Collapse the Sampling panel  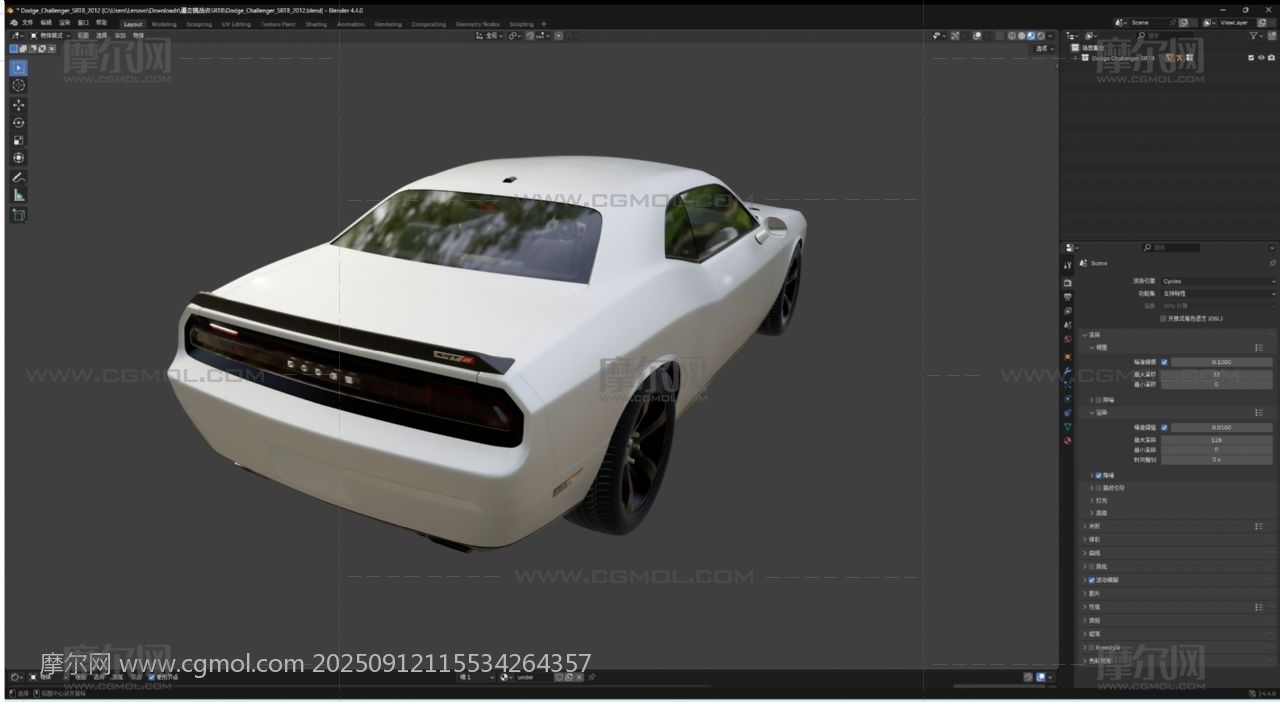1084,335
